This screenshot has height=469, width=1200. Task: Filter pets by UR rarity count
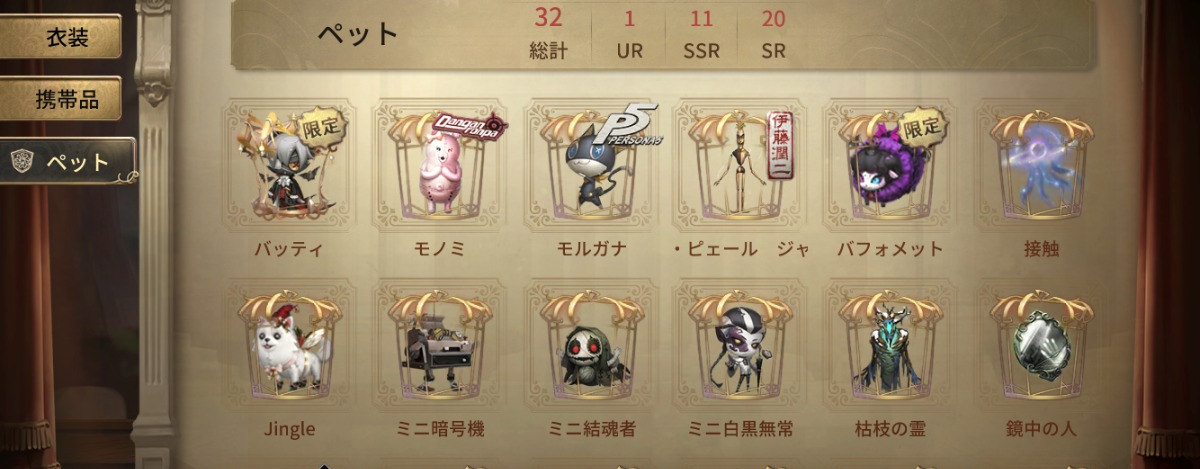pyautogui.click(x=629, y=33)
